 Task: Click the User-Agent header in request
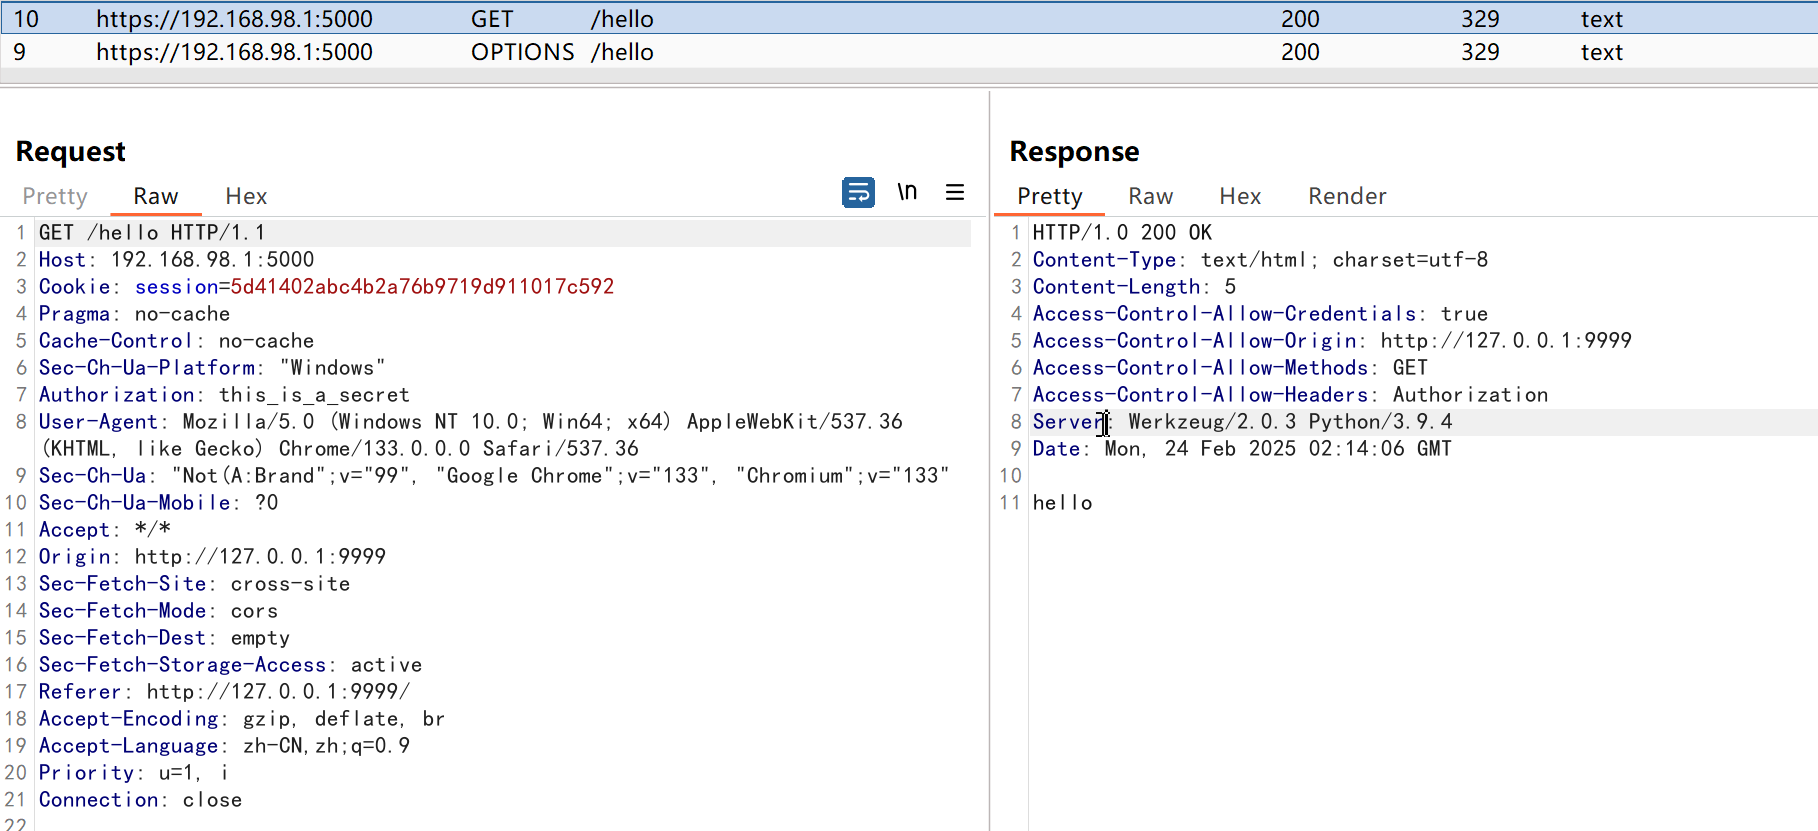point(98,422)
